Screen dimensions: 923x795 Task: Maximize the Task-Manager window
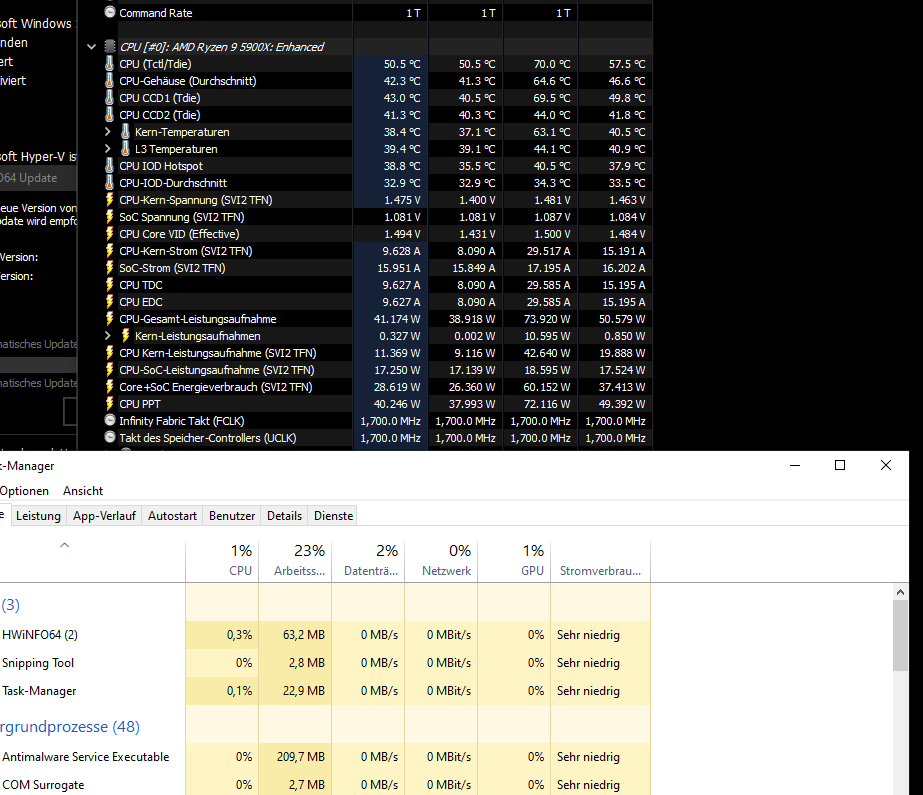point(840,465)
